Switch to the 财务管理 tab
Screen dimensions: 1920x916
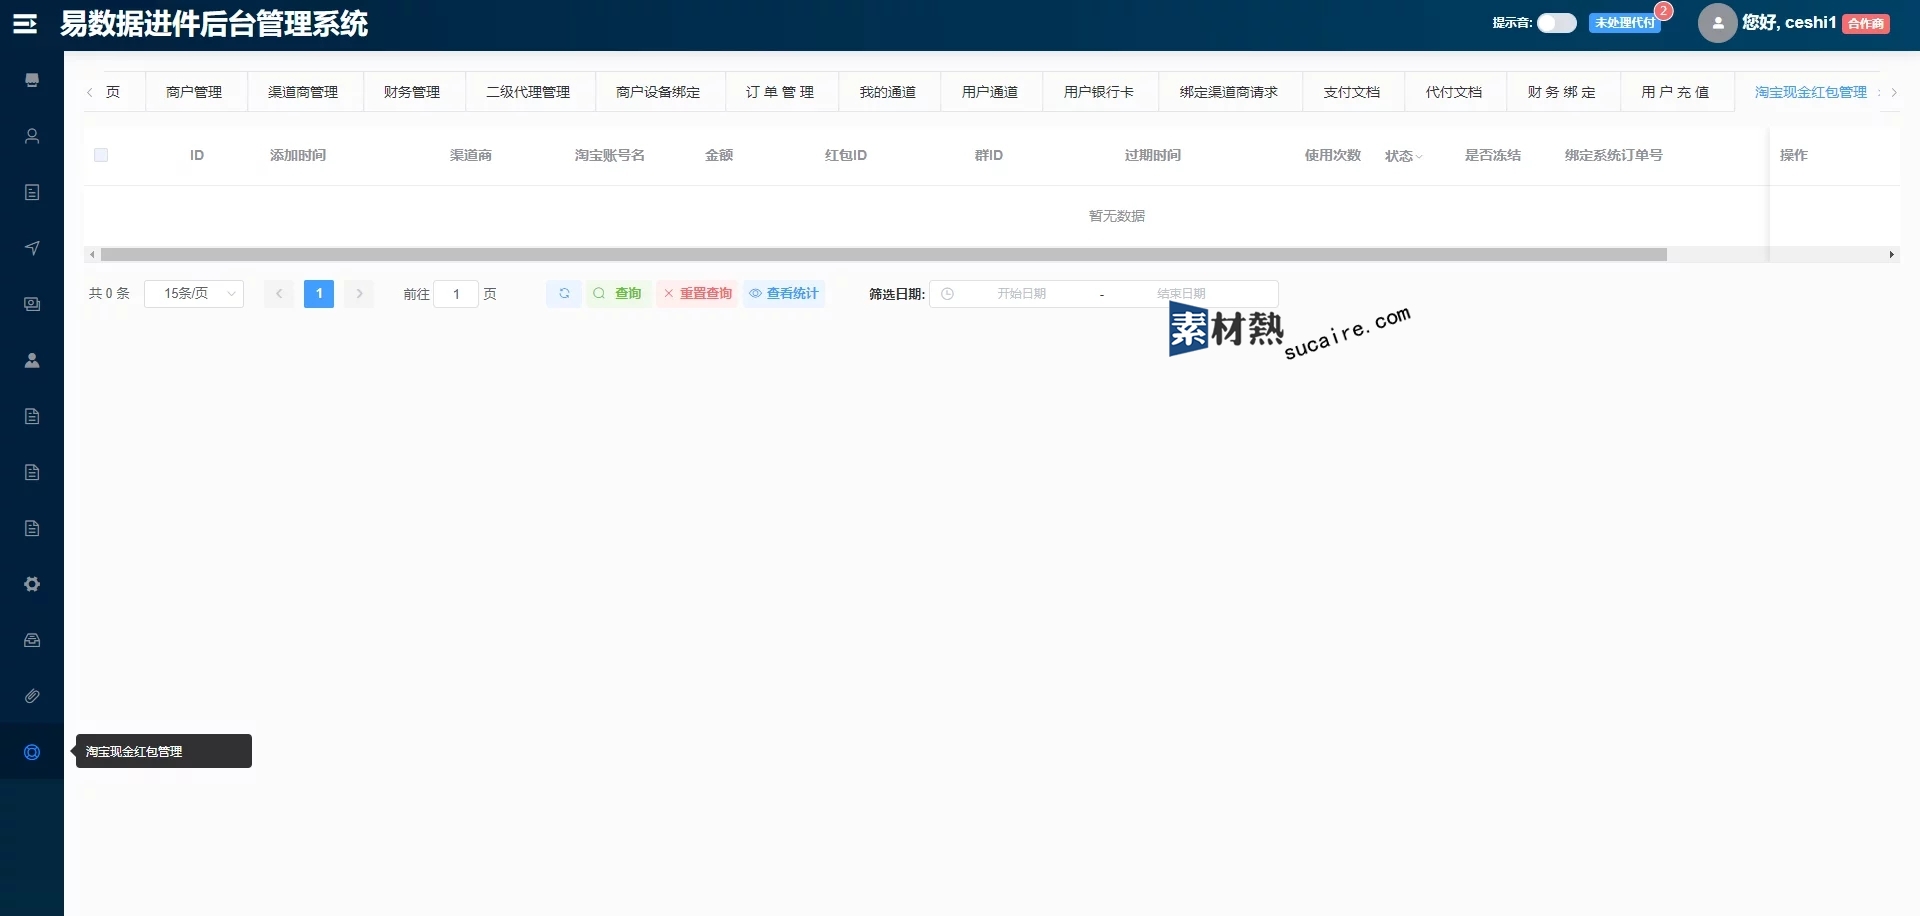pos(412,92)
